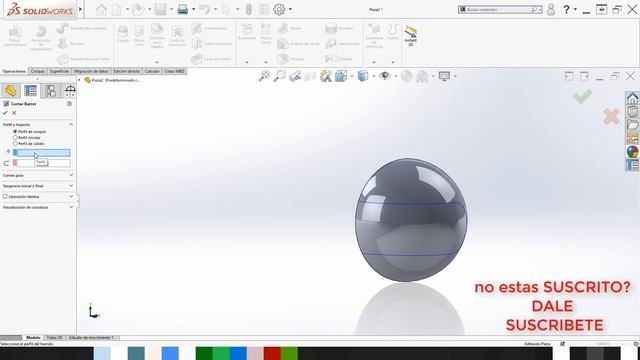Open the Options gear icon

279,9
